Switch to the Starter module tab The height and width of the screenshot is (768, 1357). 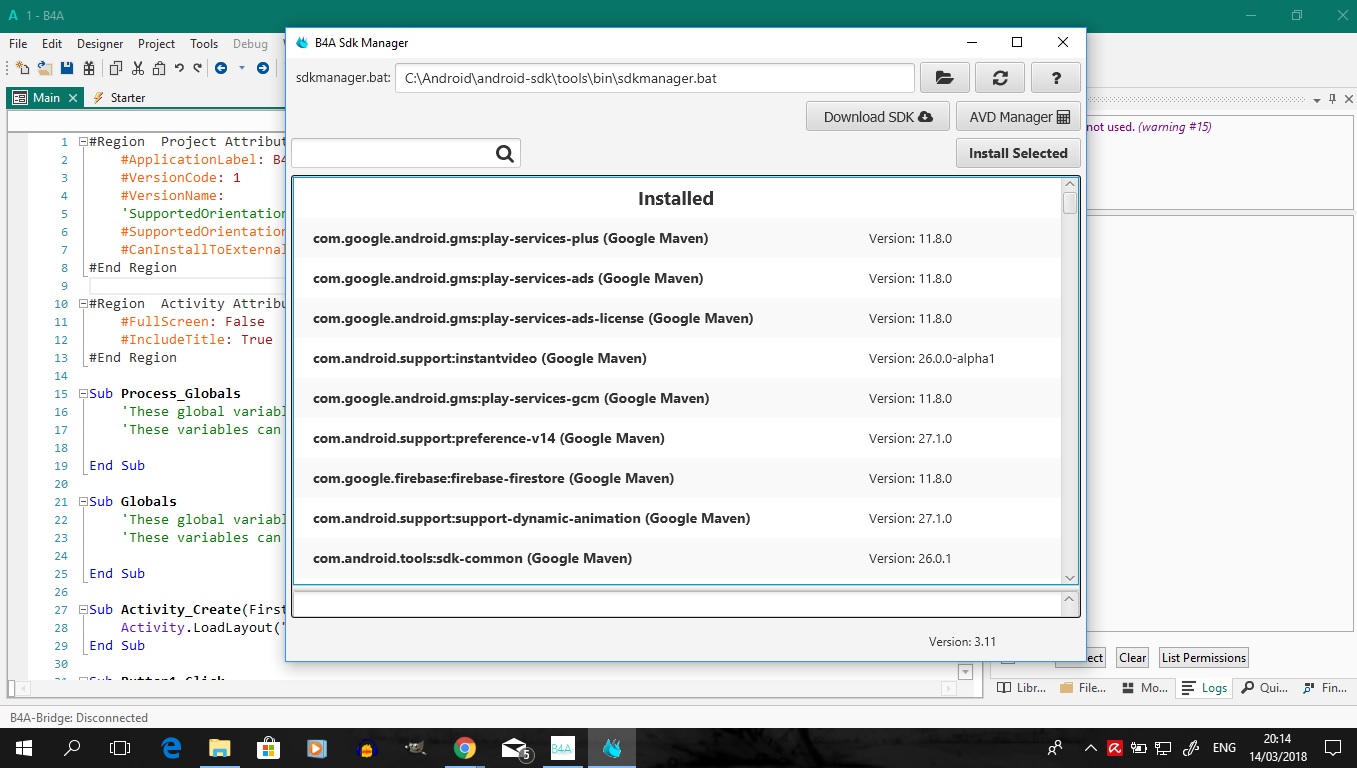(x=118, y=98)
